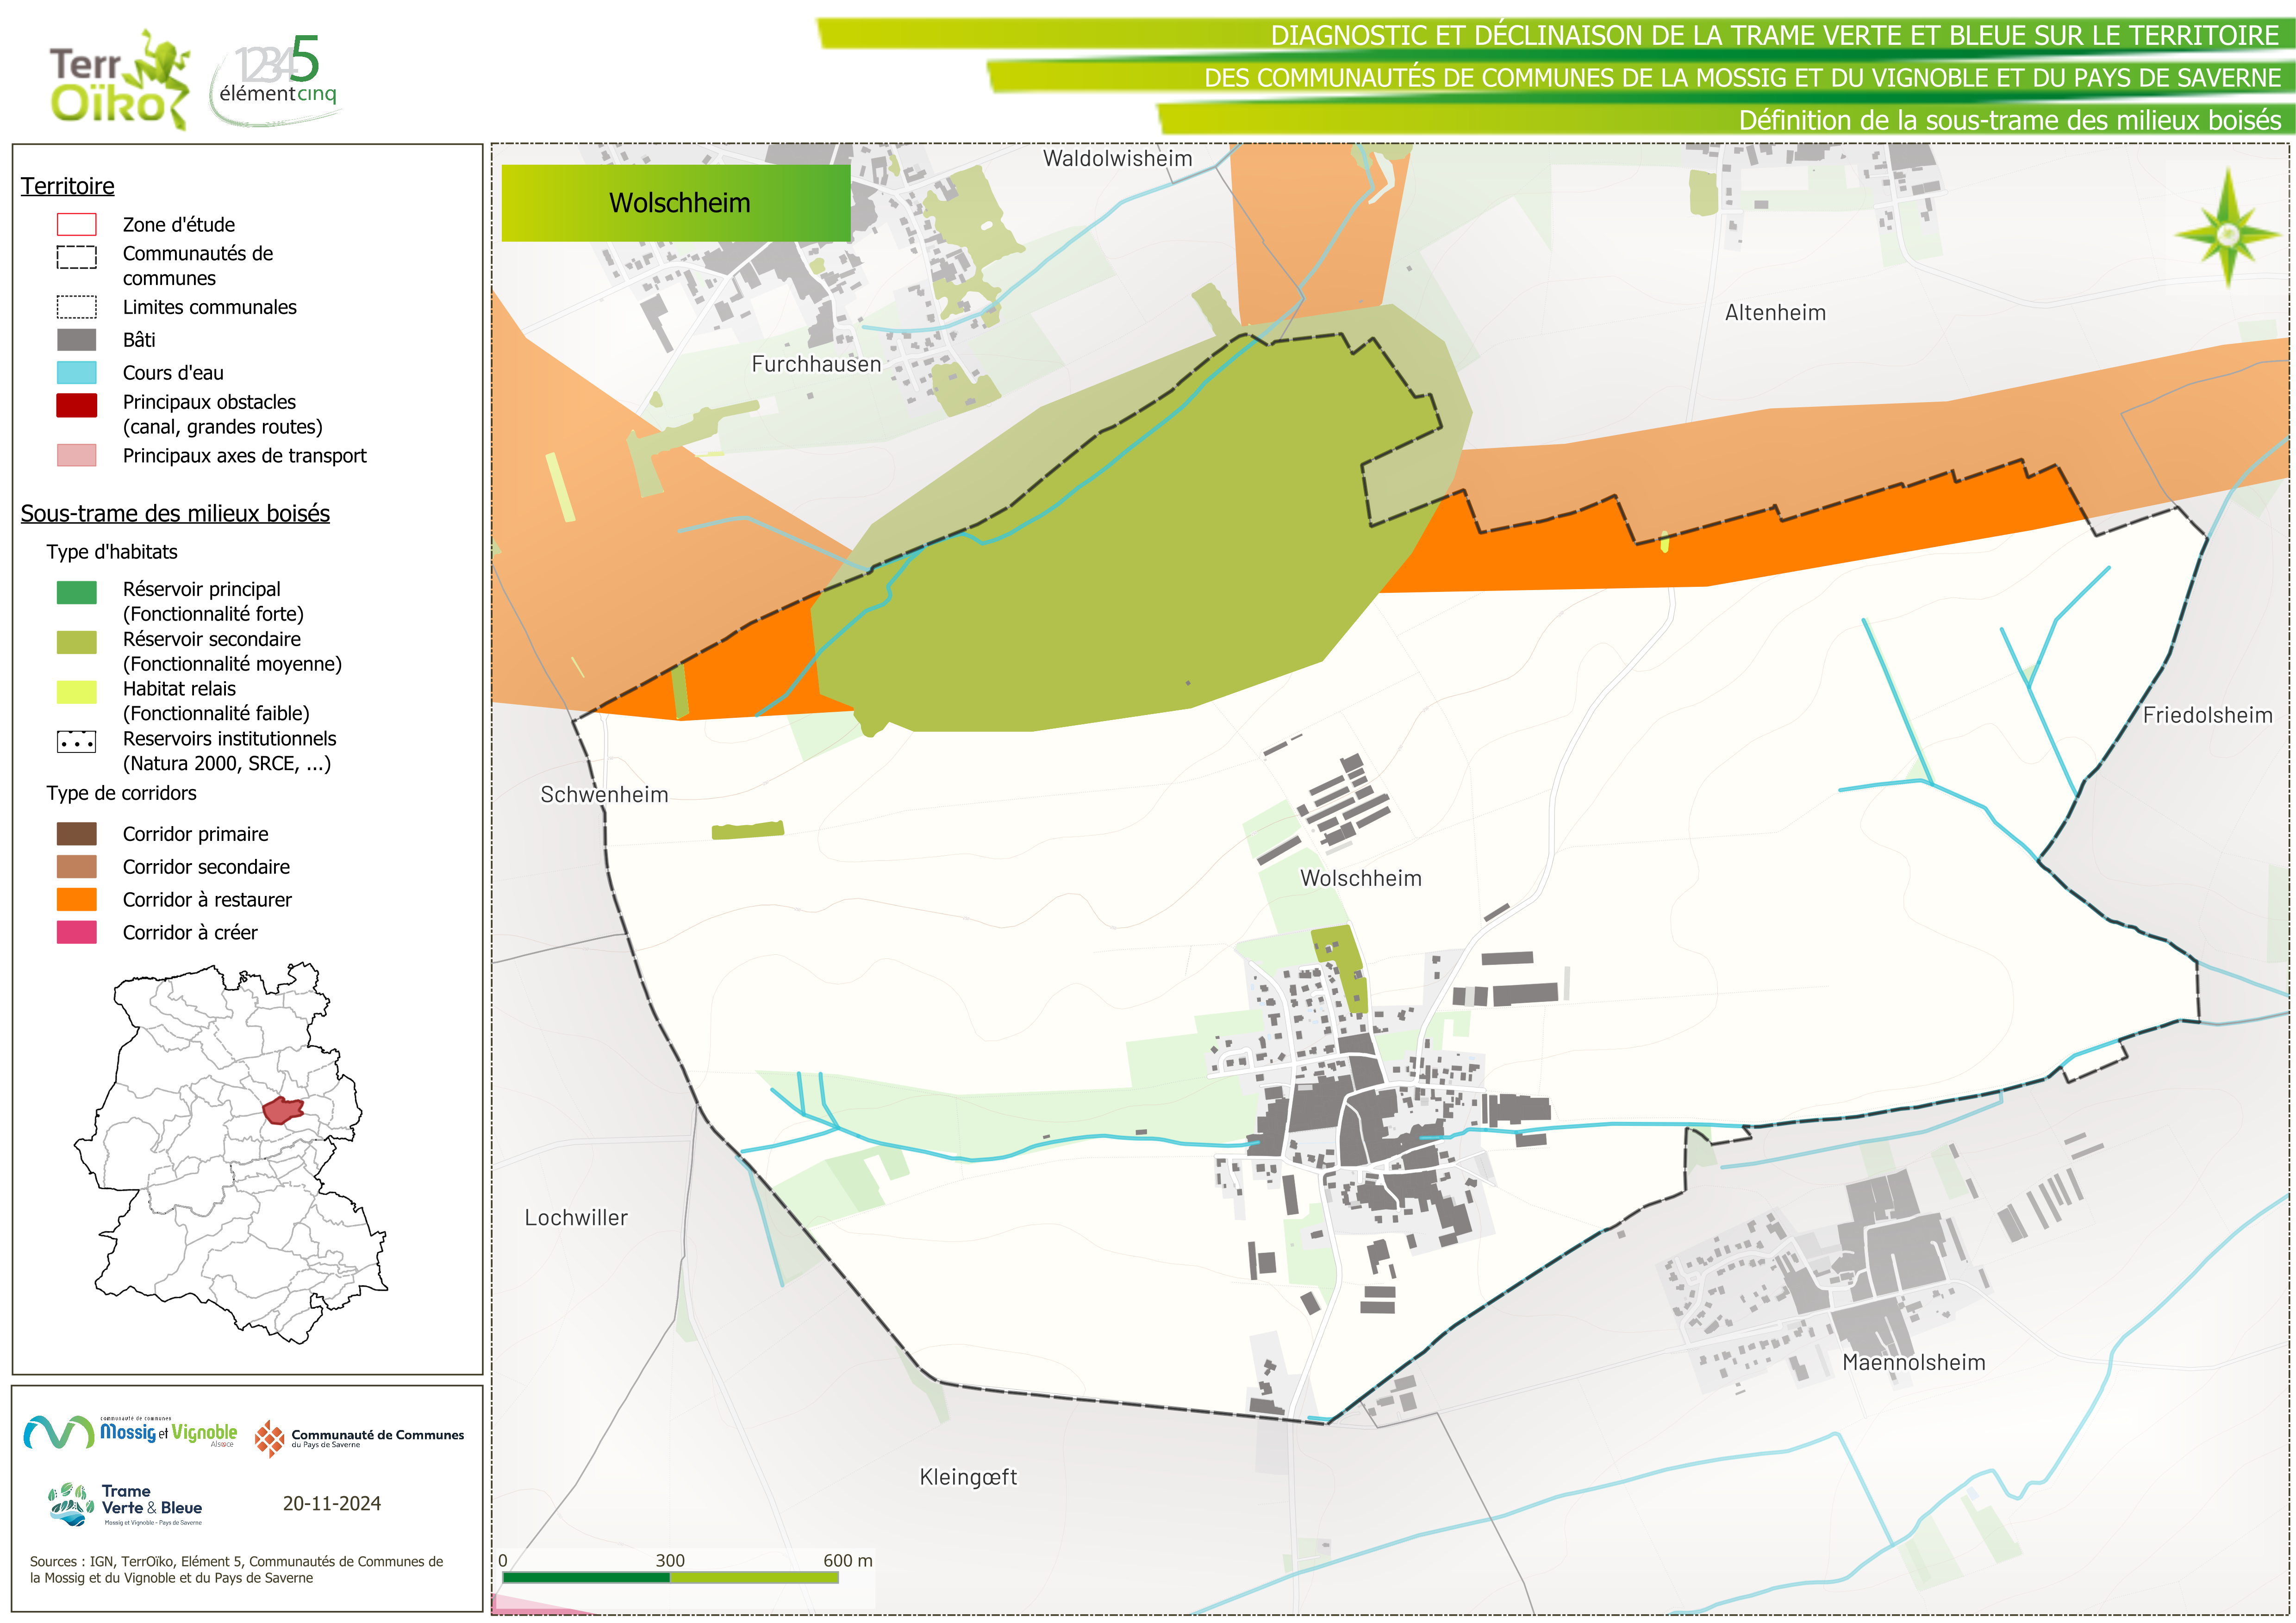Click the 300 m scale bar mark
This screenshot has height=1623, width=2296.
click(x=670, y=1561)
